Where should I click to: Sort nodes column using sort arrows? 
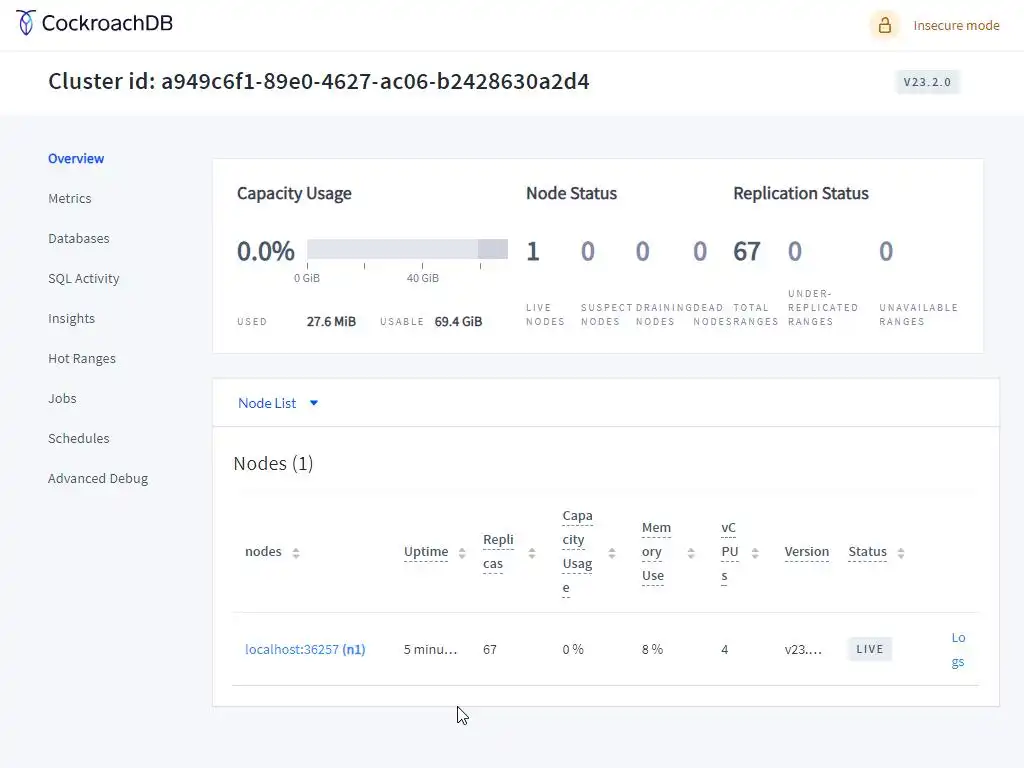click(x=296, y=553)
